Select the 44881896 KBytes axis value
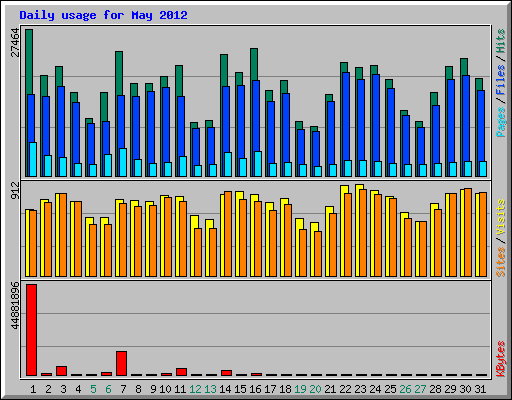This screenshot has height=400, width=512. (15, 306)
